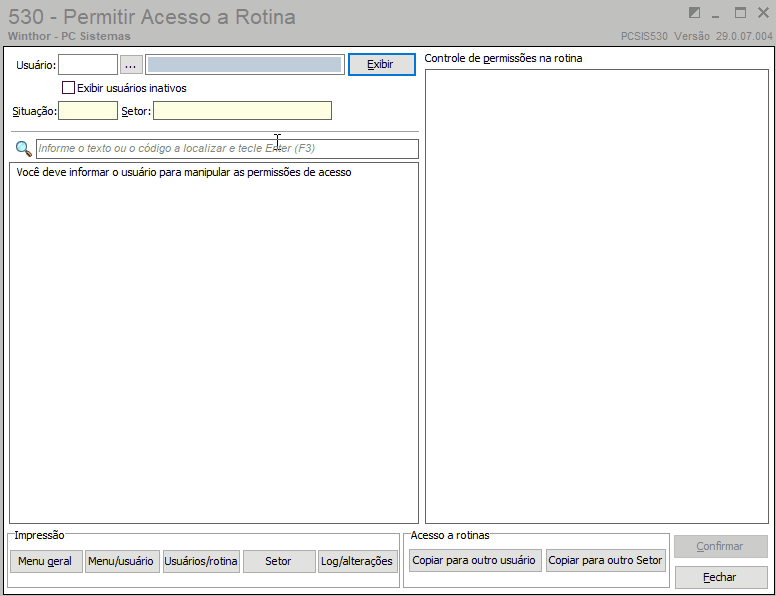Viewport: 776px width, 596px height.
Task: Click the magnifier search icon
Action: pos(24,149)
